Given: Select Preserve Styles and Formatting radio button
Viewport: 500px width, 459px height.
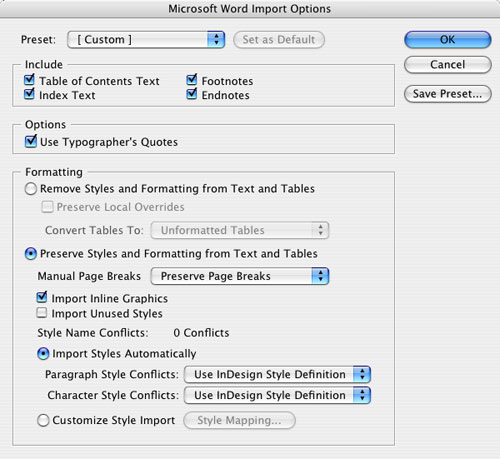Looking at the screenshot, I should click(x=31, y=254).
